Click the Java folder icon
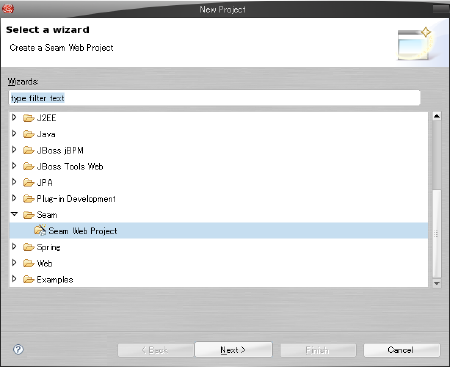 tap(29, 134)
